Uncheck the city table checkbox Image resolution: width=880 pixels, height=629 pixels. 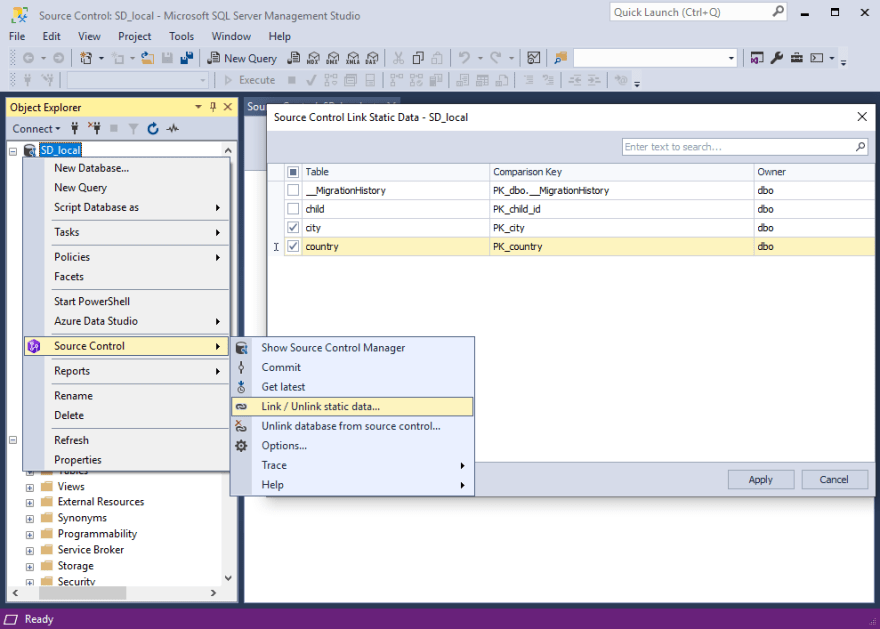click(293, 227)
